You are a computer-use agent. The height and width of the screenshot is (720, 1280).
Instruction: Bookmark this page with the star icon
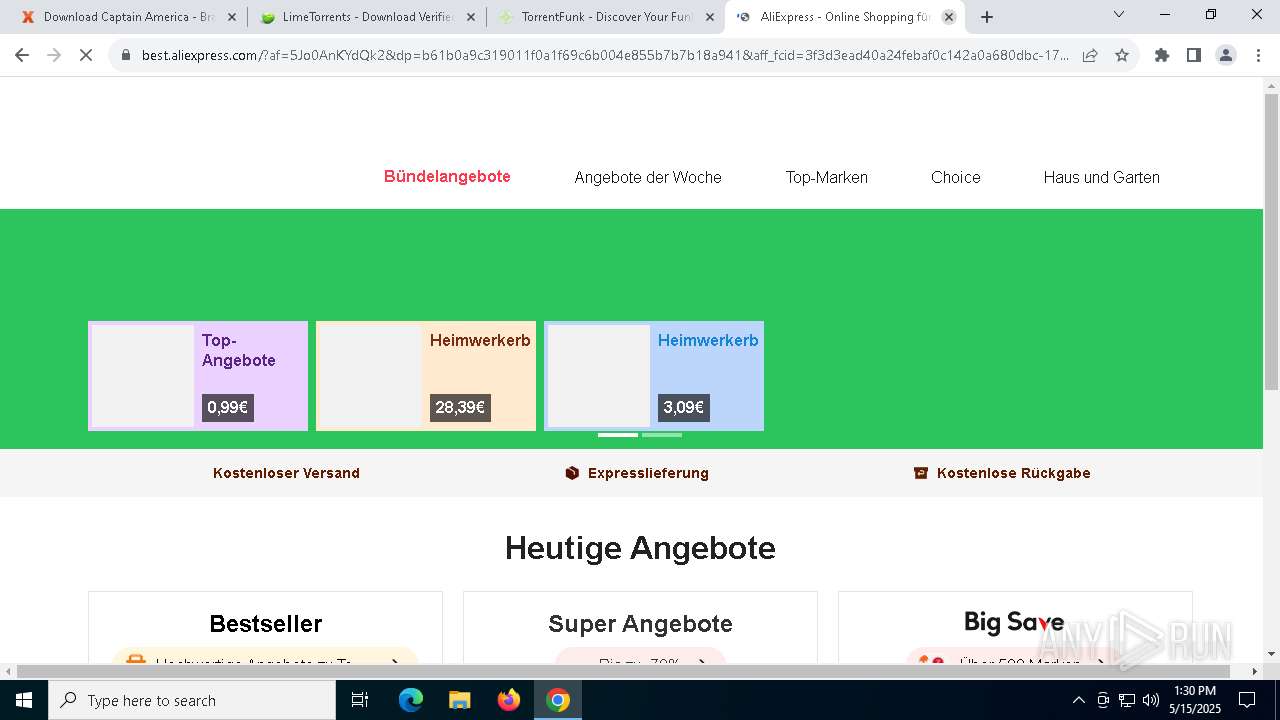pos(1122,55)
